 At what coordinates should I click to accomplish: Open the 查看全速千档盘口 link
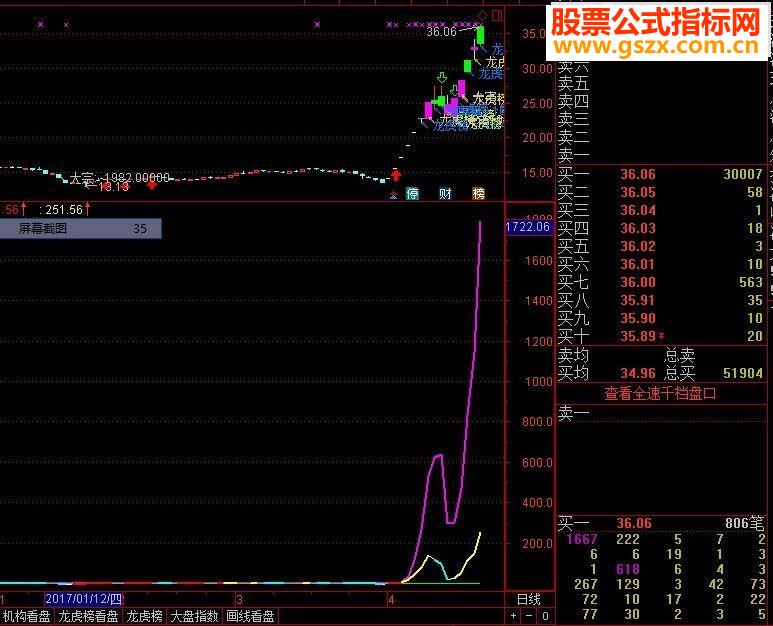(660, 394)
